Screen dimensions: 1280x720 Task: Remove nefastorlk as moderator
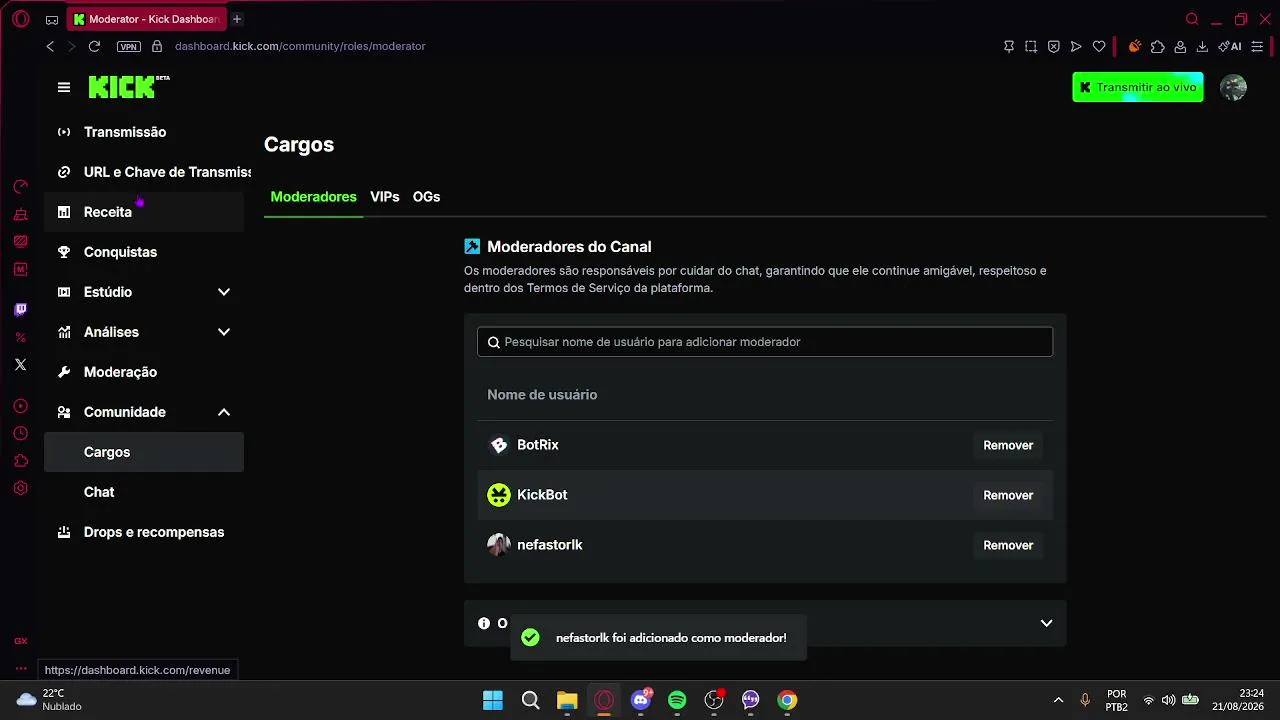(1008, 545)
